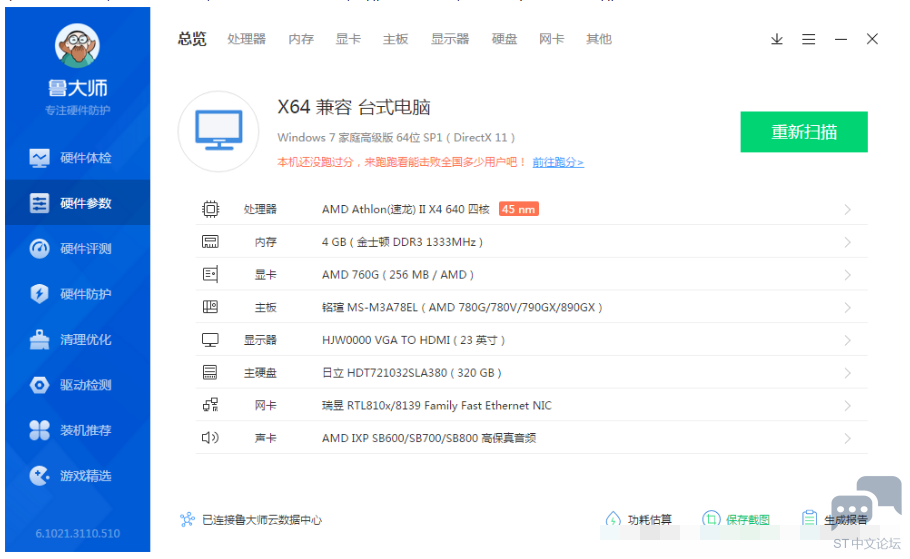Open 硬件评测 benchmark section
The height and width of the screenshot is (559, 910).
tap(78, 248)
